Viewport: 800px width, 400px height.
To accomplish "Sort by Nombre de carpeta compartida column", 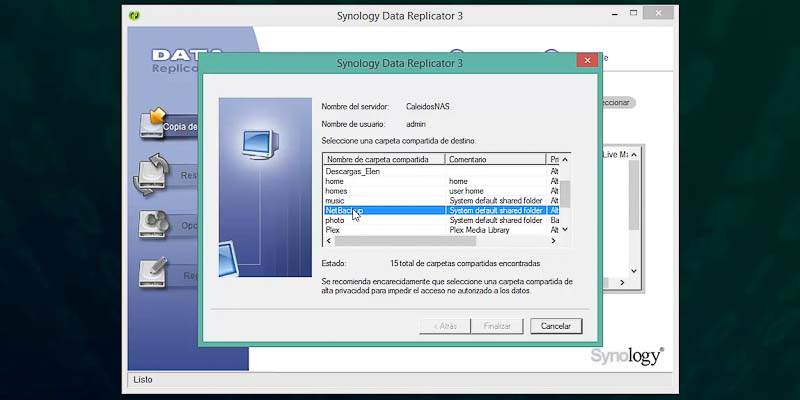I will pyautogui.click(x=384, y=159).
